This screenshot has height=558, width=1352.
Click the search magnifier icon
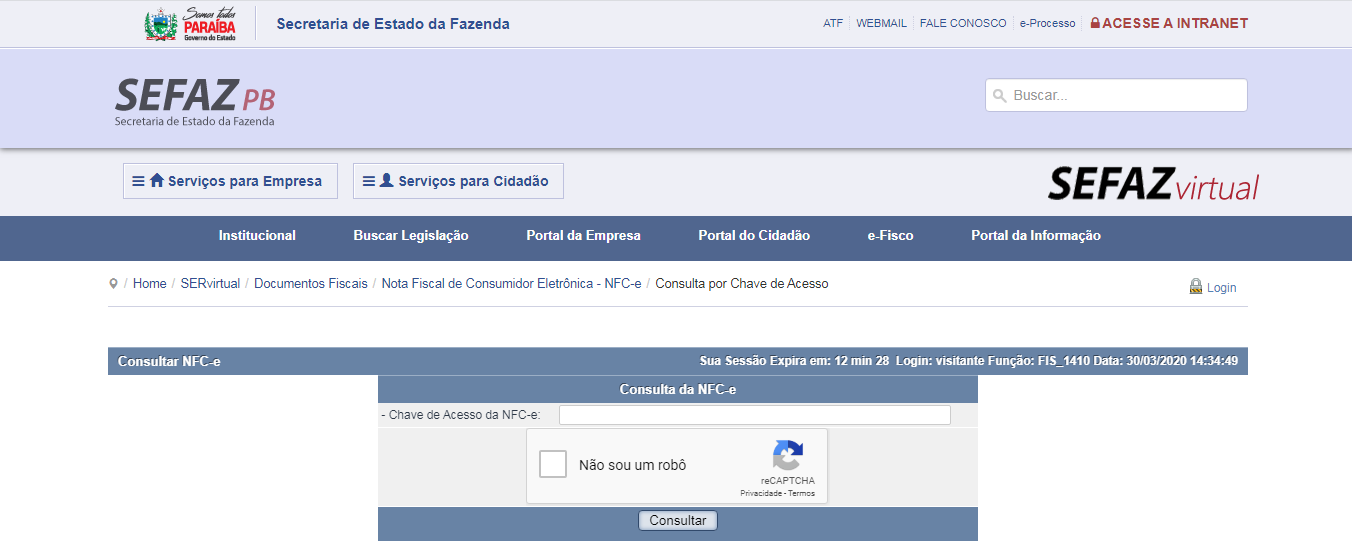click(x=999, y=96)
